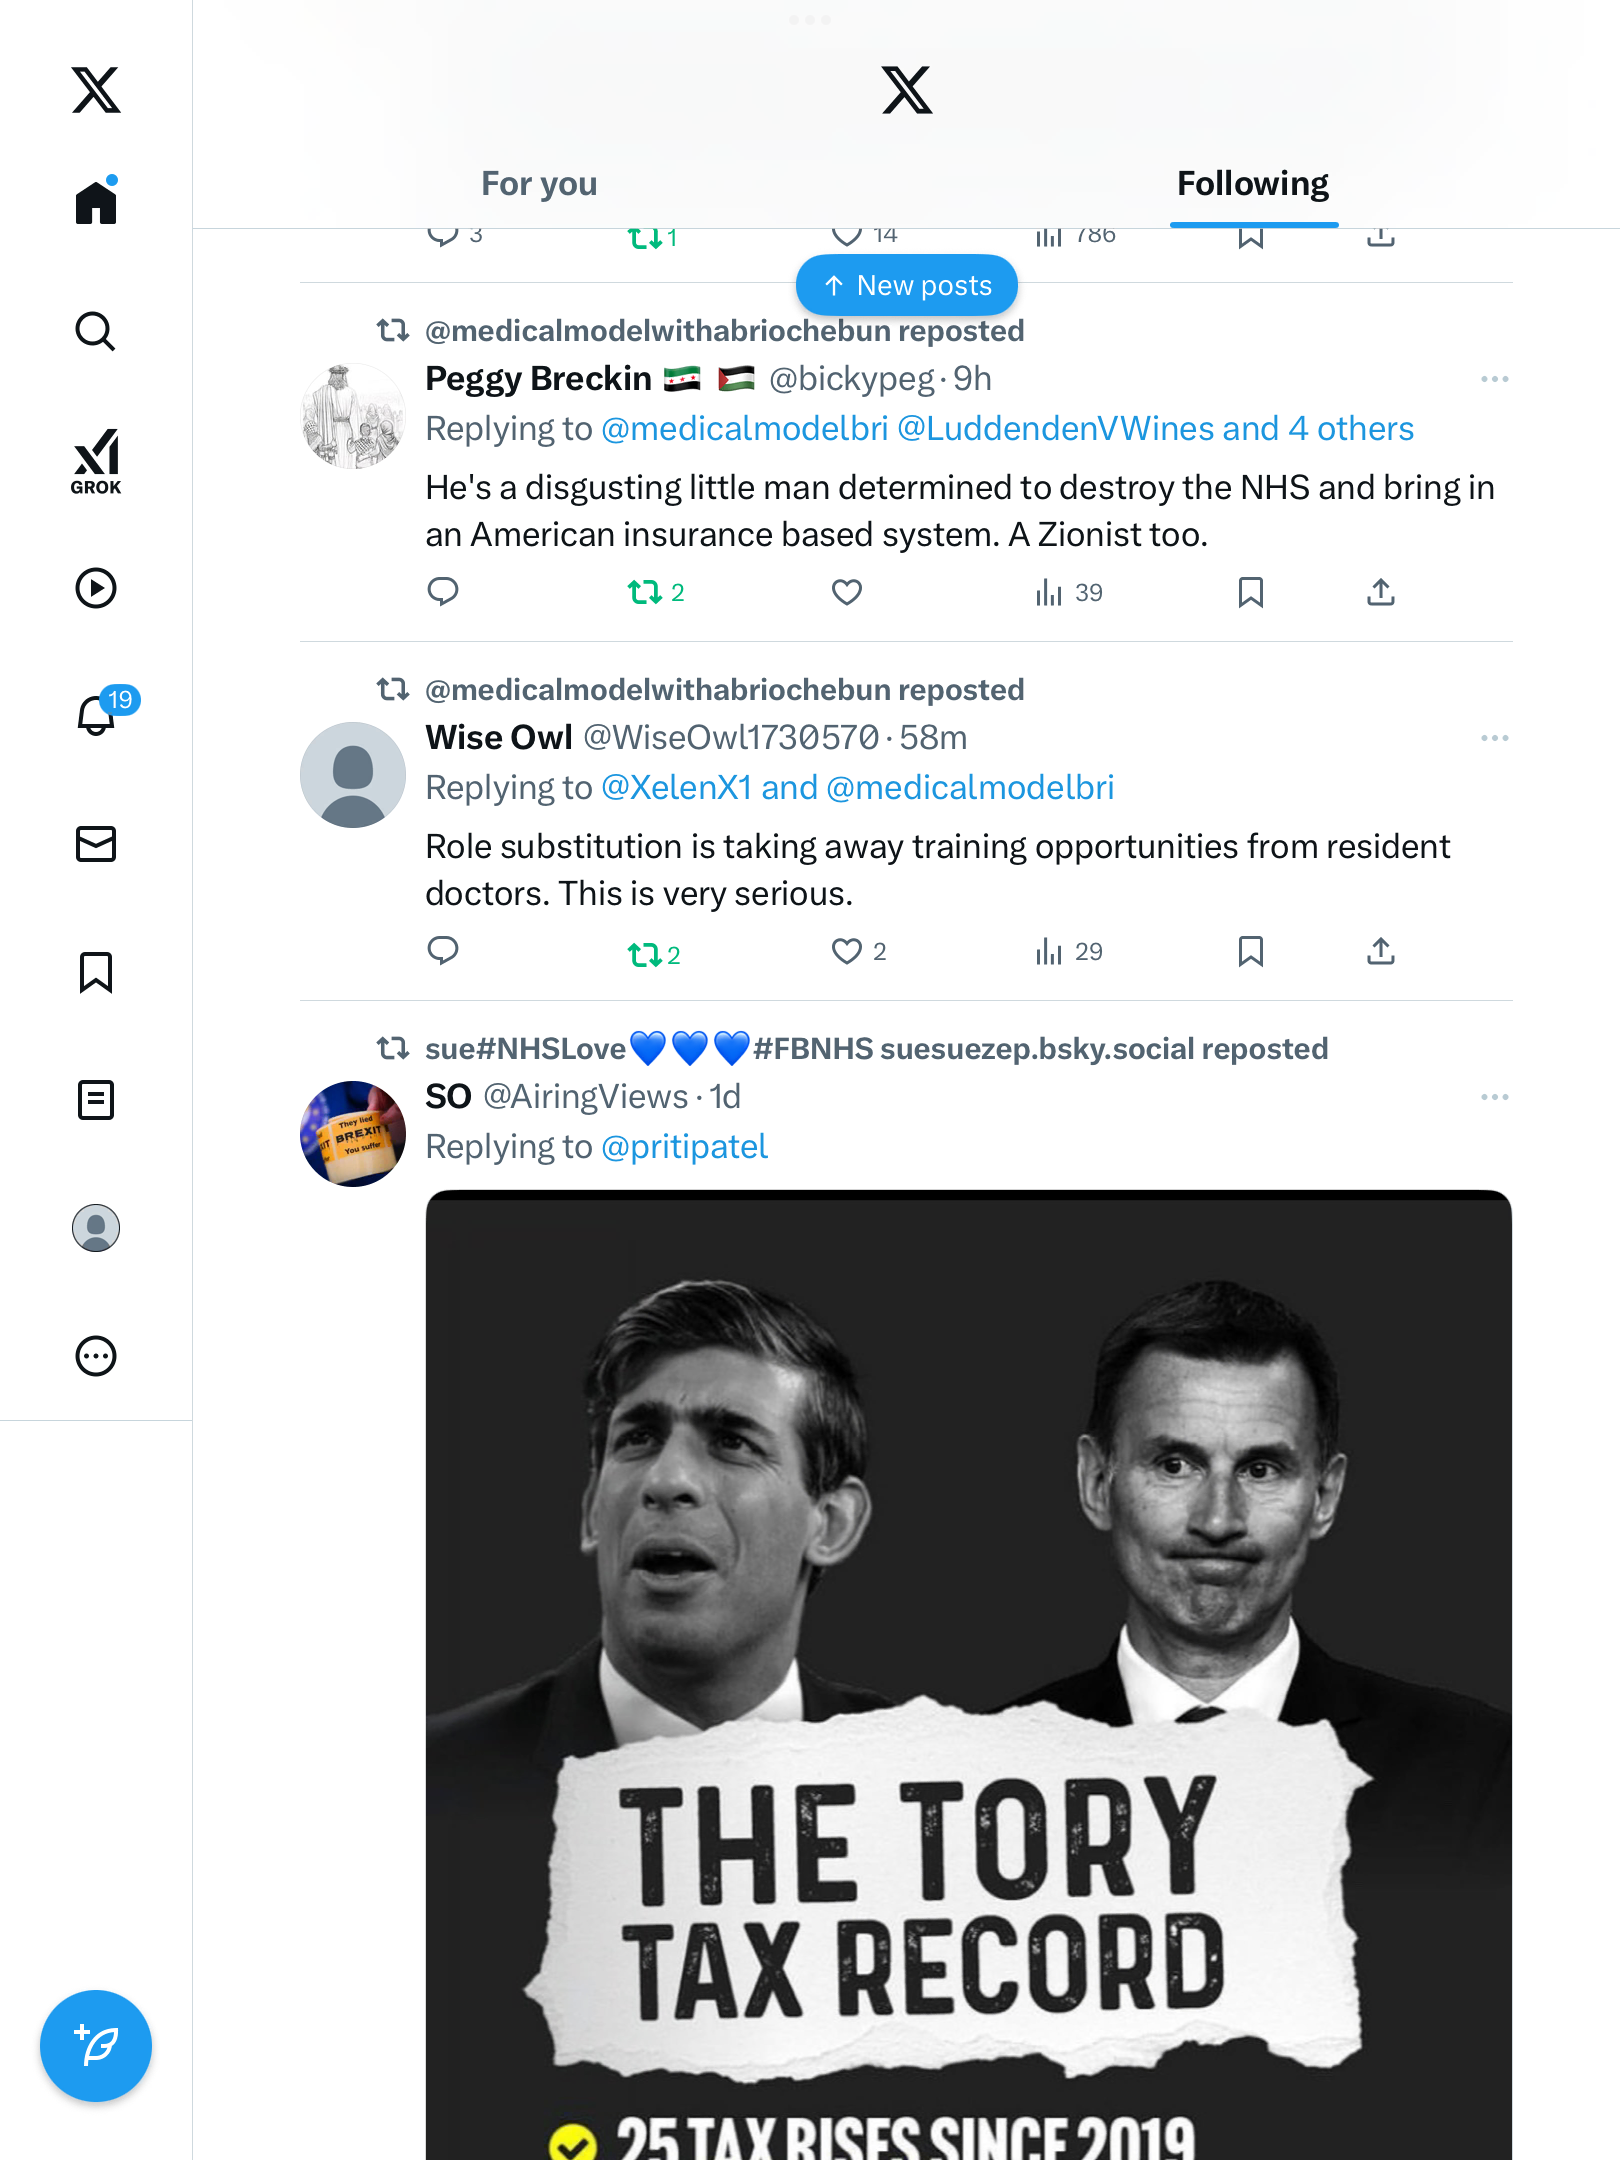Bookmark Peggy Breckin's post
Viewport: 1620px width, 2160px height.
pyautogui.click(x=1250, y=592)
